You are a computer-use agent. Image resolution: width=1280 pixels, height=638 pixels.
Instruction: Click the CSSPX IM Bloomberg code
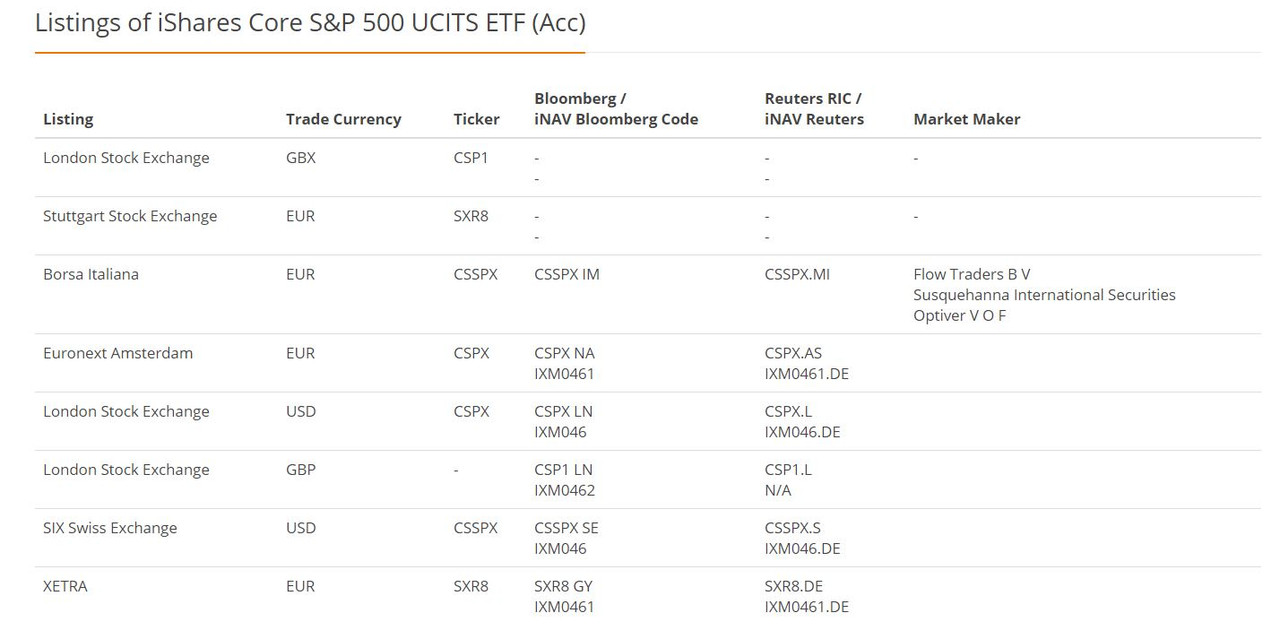[x=567, y=274]
